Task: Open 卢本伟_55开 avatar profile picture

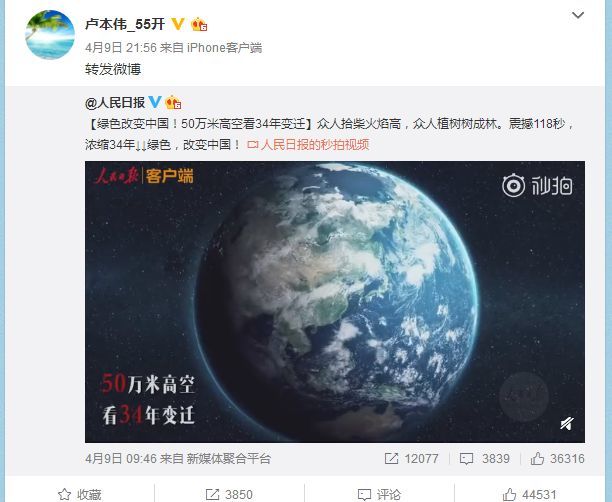Action: click(50, 35)
